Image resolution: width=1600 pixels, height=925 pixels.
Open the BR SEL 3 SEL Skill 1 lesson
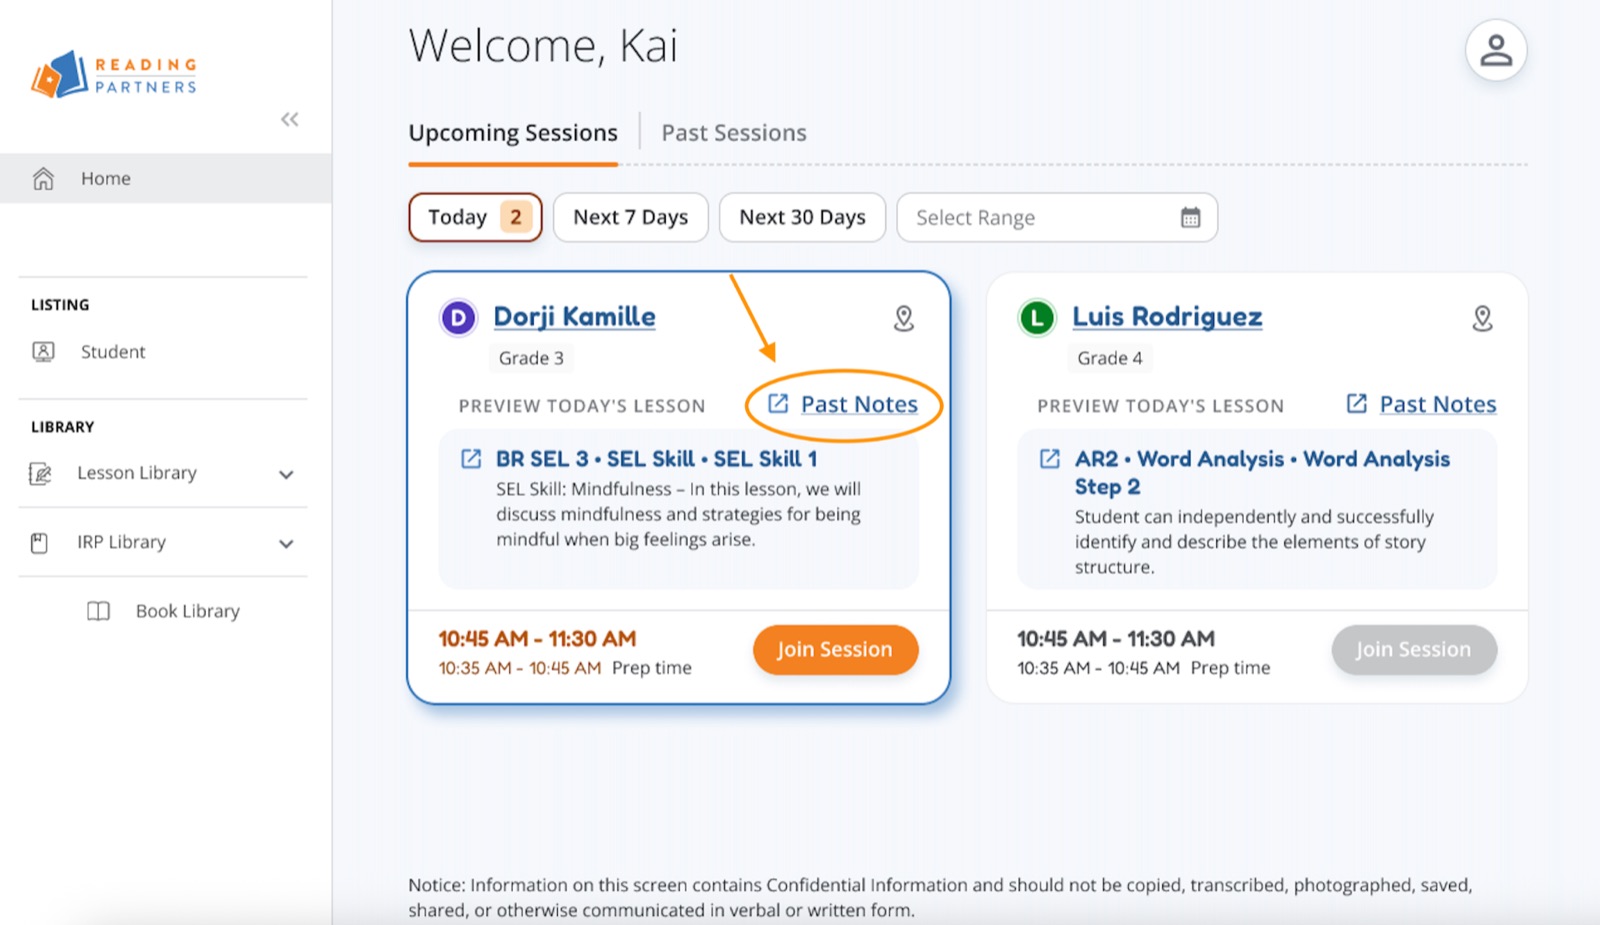(x=656, y=459)
